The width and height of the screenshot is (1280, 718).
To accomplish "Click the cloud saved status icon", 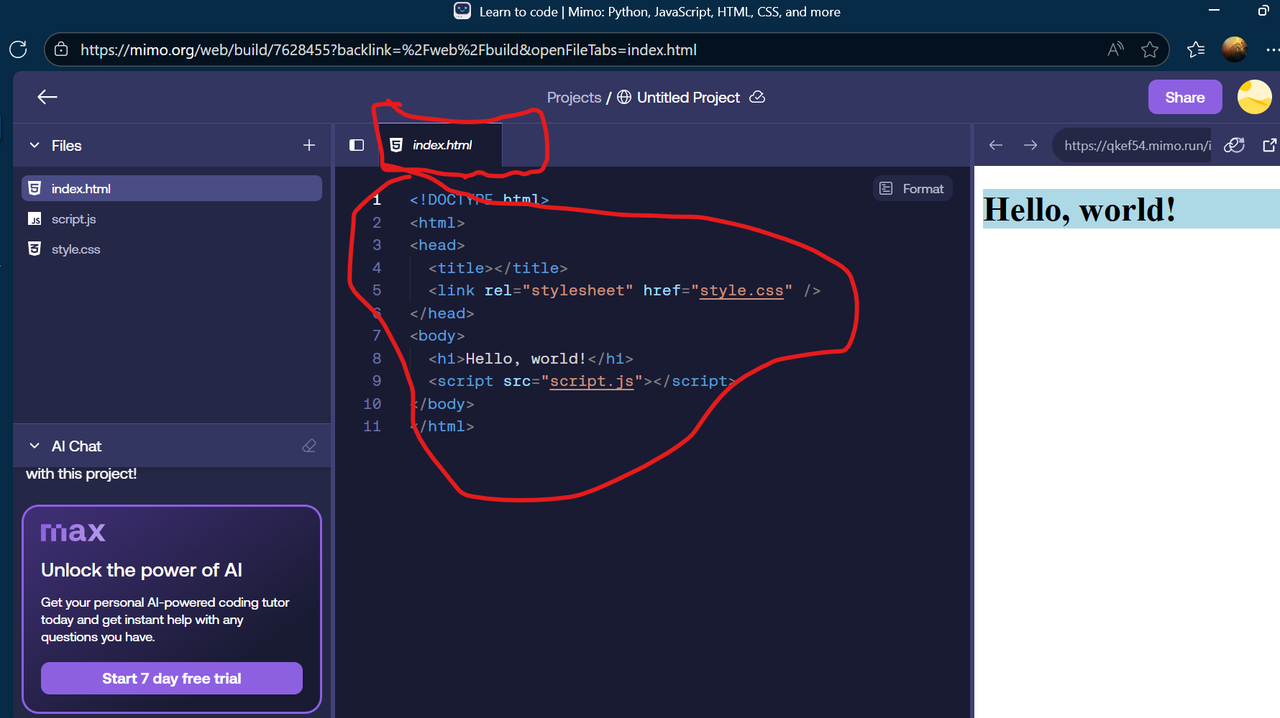I will pyautogui.click(x=757, y=97).
